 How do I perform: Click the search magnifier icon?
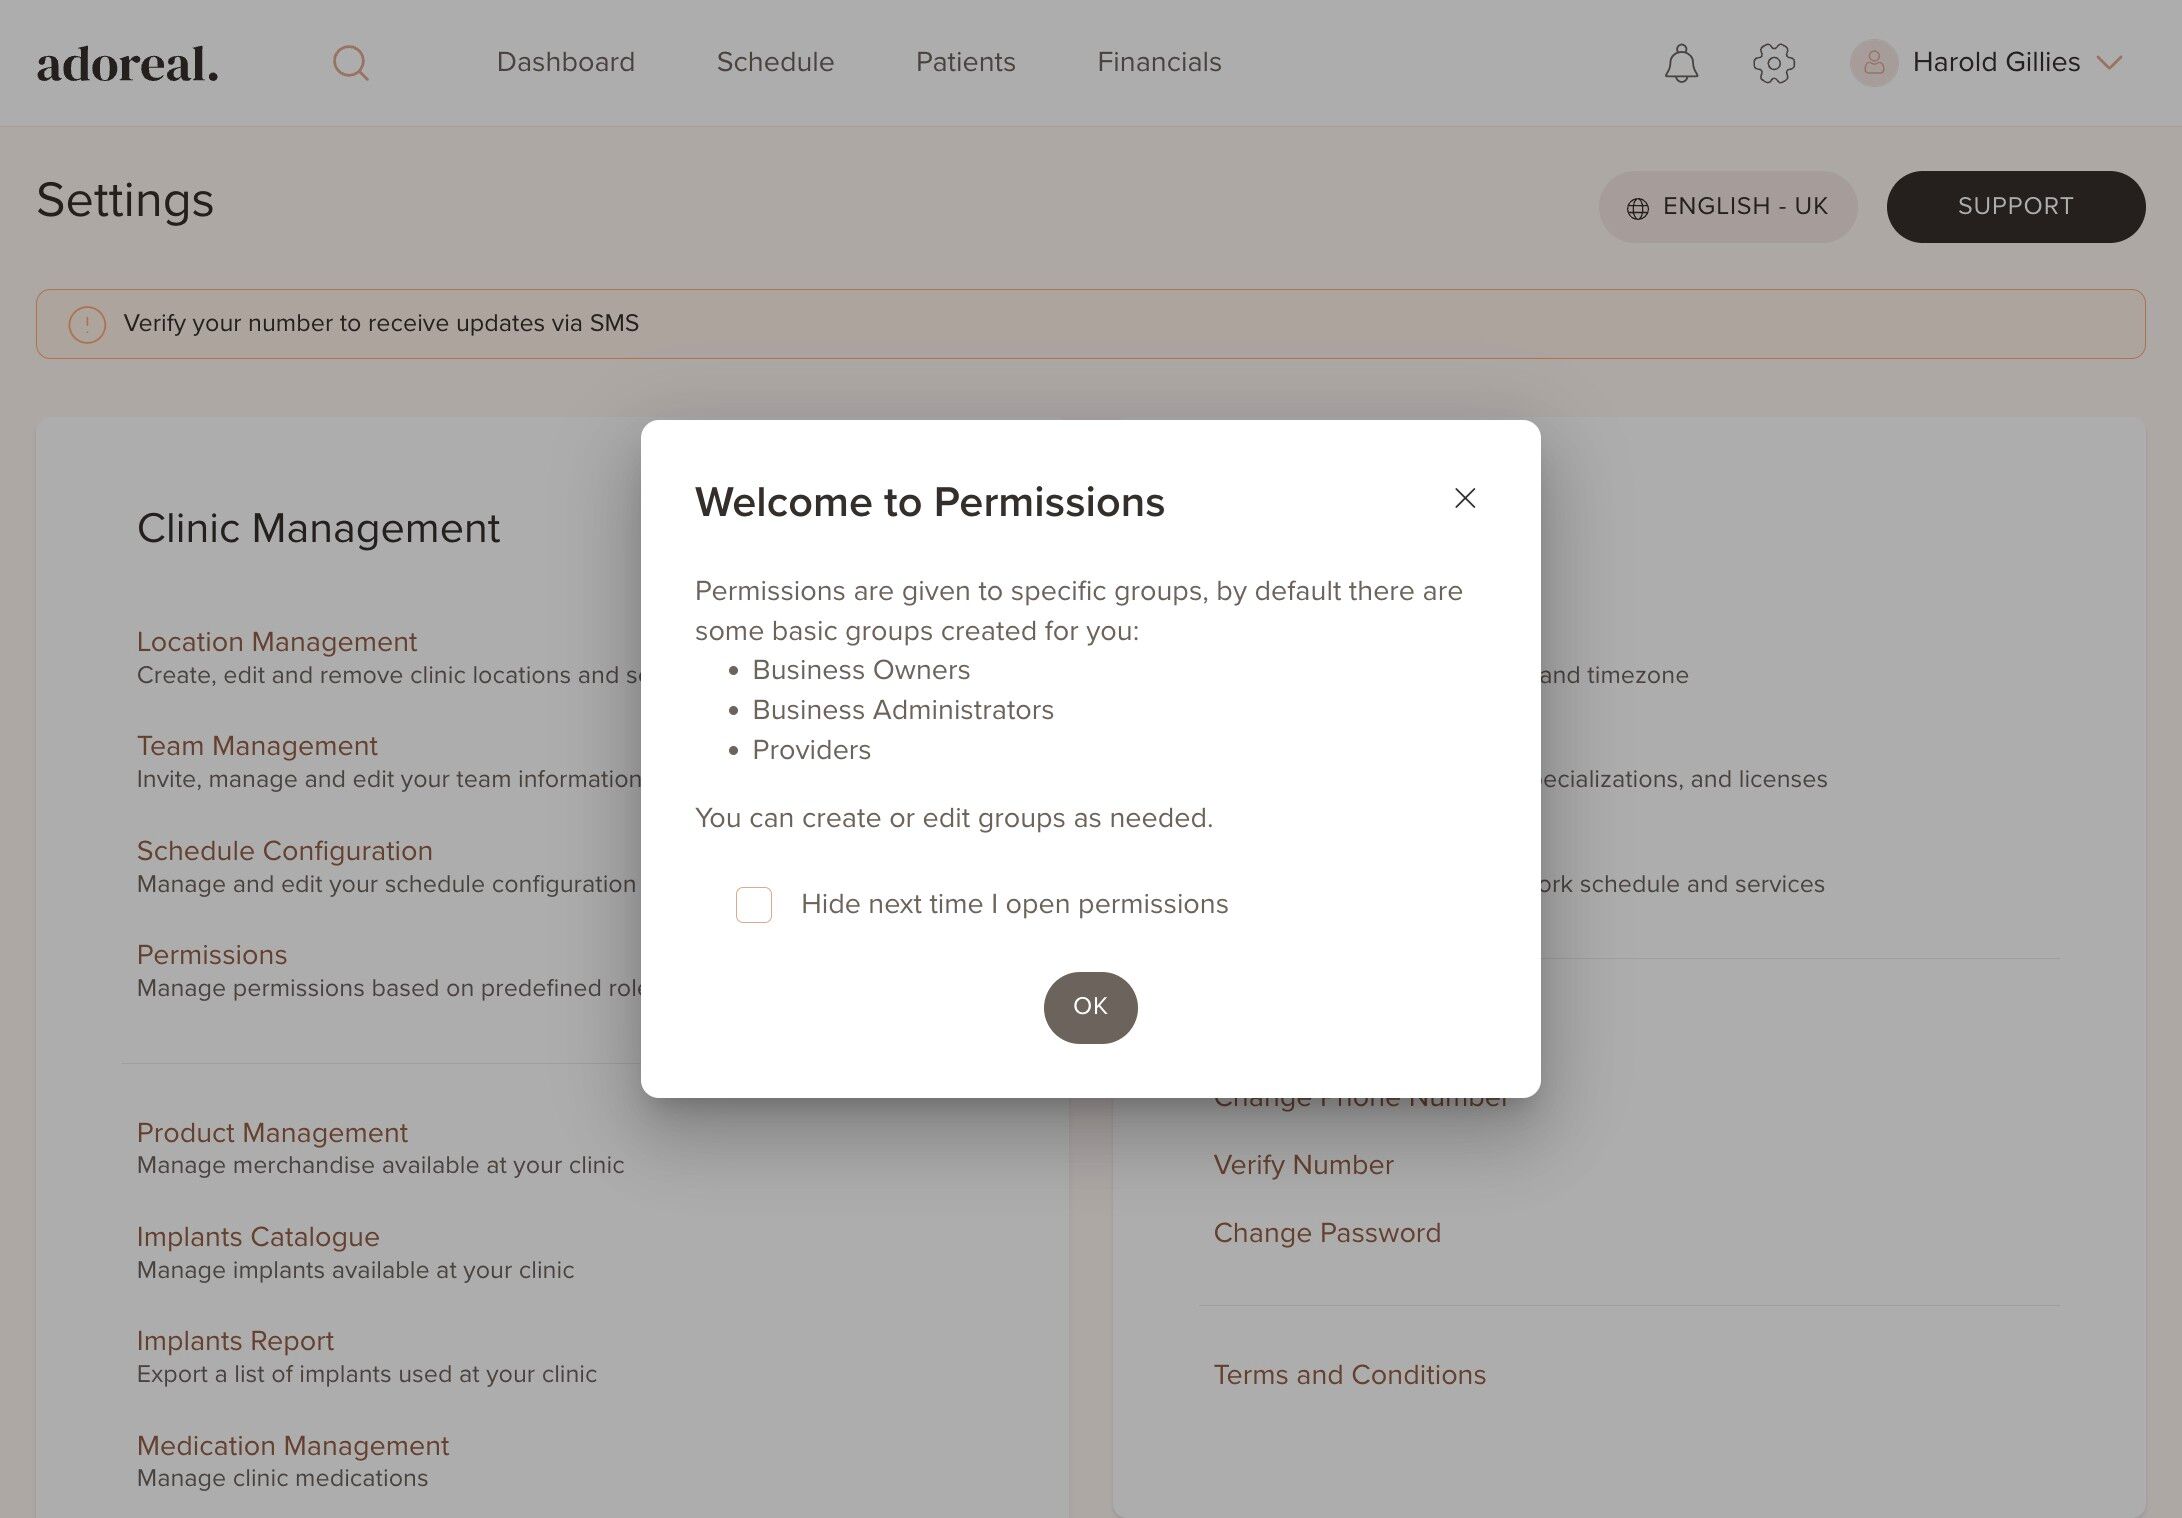350,63
